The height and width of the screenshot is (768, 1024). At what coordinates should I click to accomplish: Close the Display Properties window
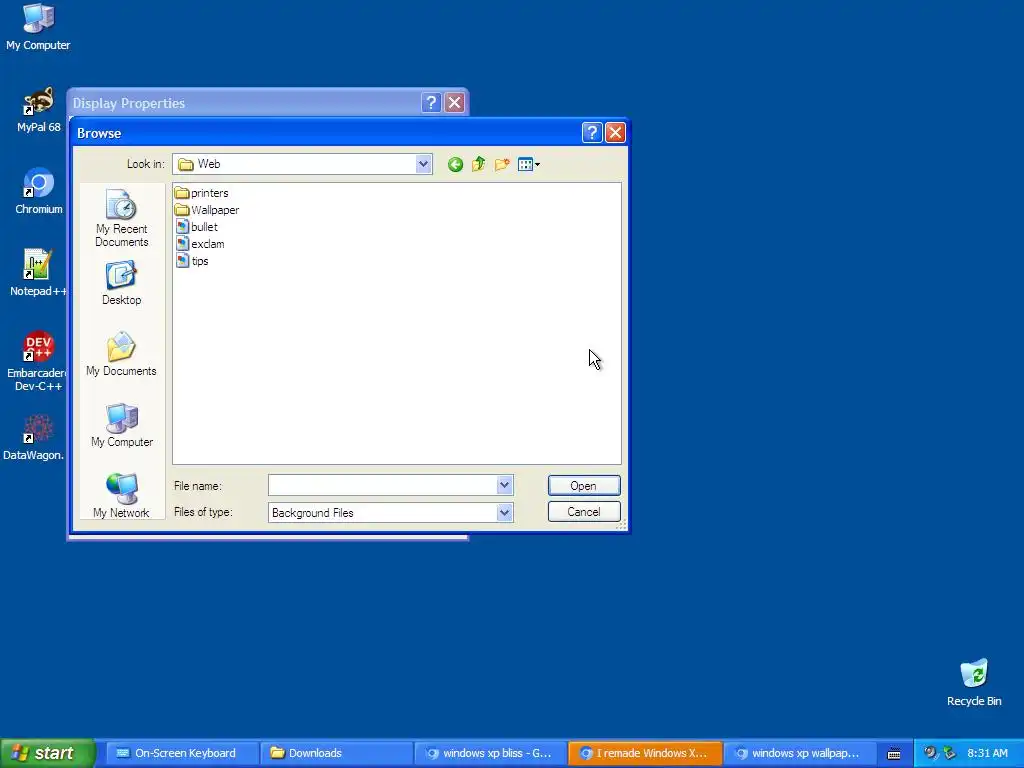coord(455,103)
